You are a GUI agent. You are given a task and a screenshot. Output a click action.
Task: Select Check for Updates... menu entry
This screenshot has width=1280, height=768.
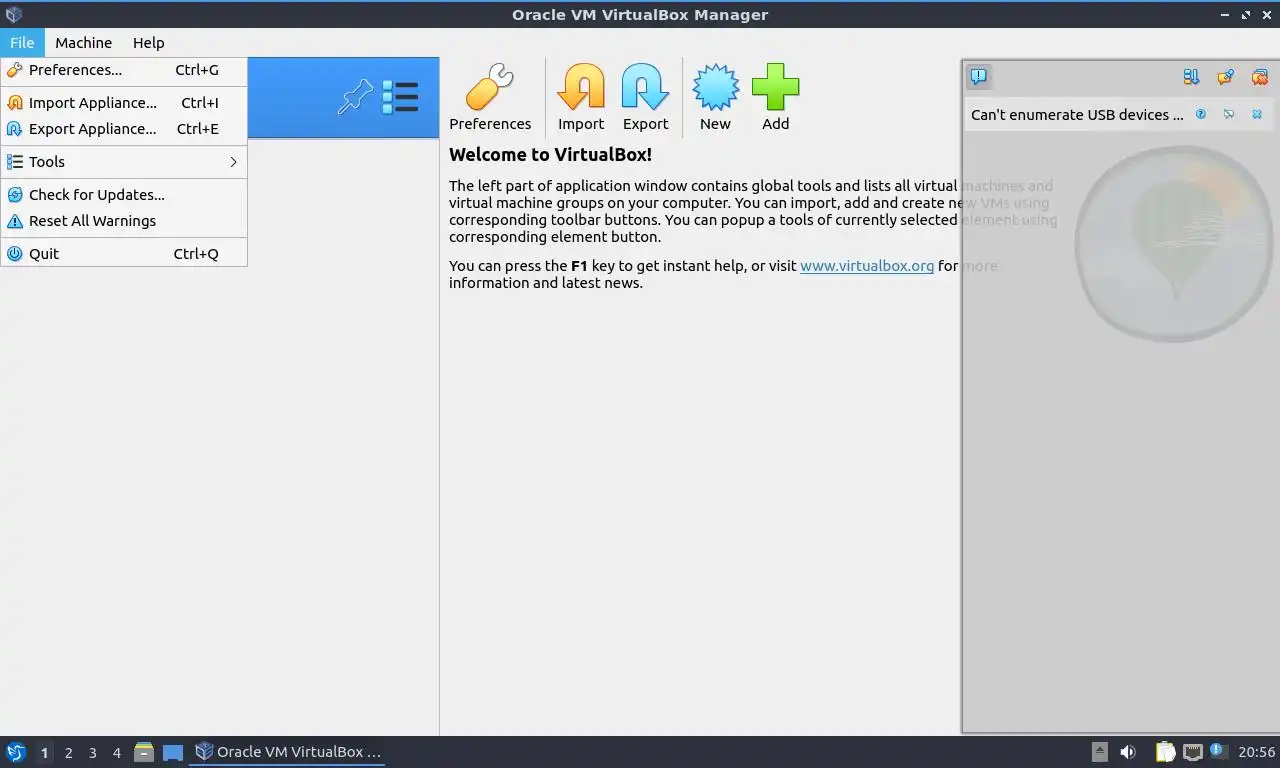pos(124,194)
